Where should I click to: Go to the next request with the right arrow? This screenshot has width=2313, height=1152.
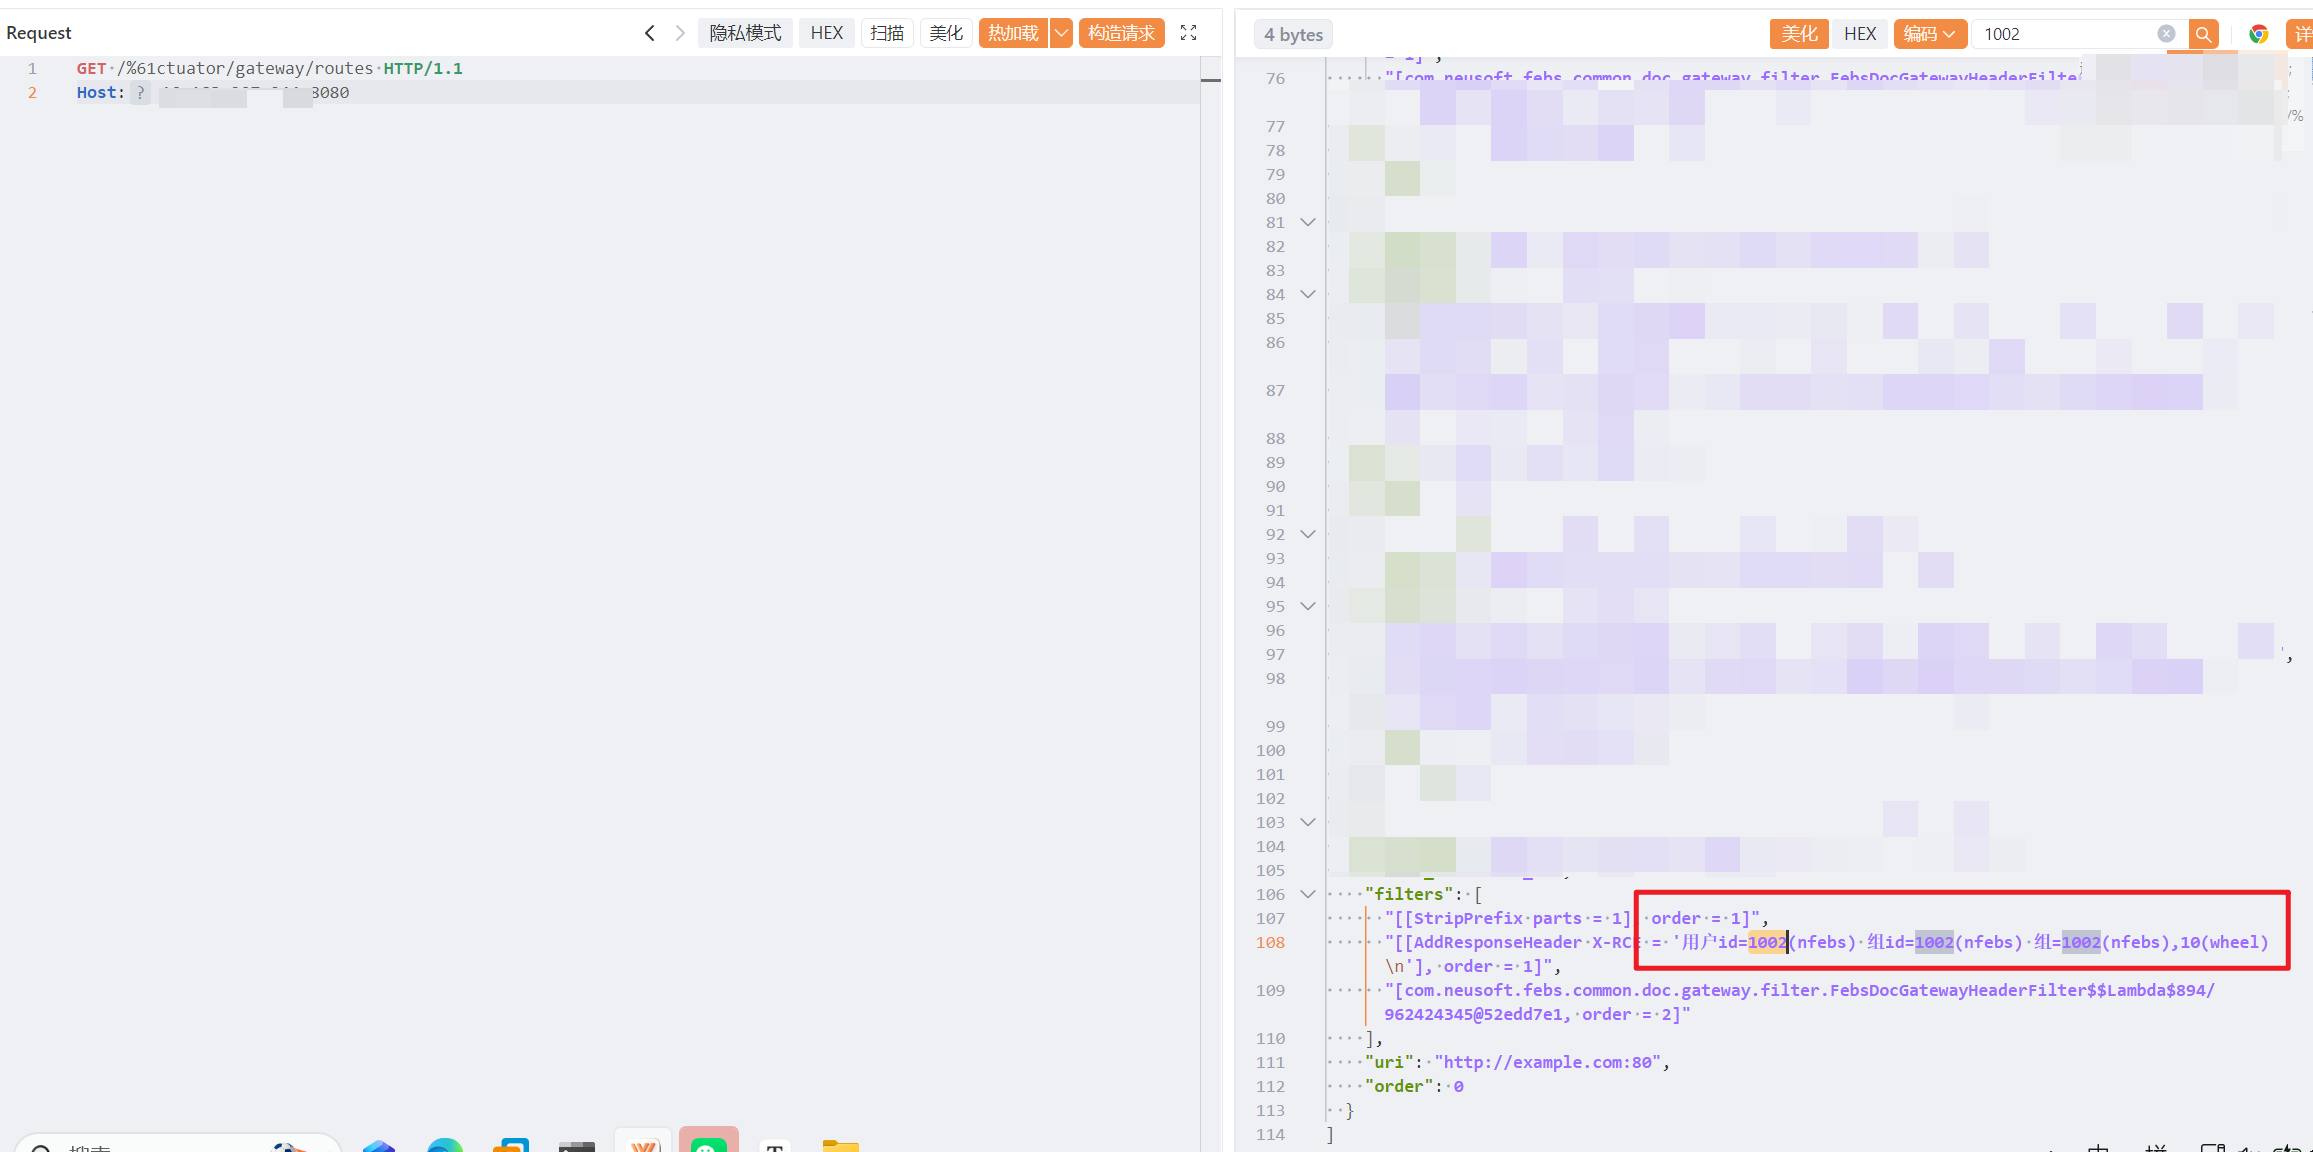click(680, 33)
